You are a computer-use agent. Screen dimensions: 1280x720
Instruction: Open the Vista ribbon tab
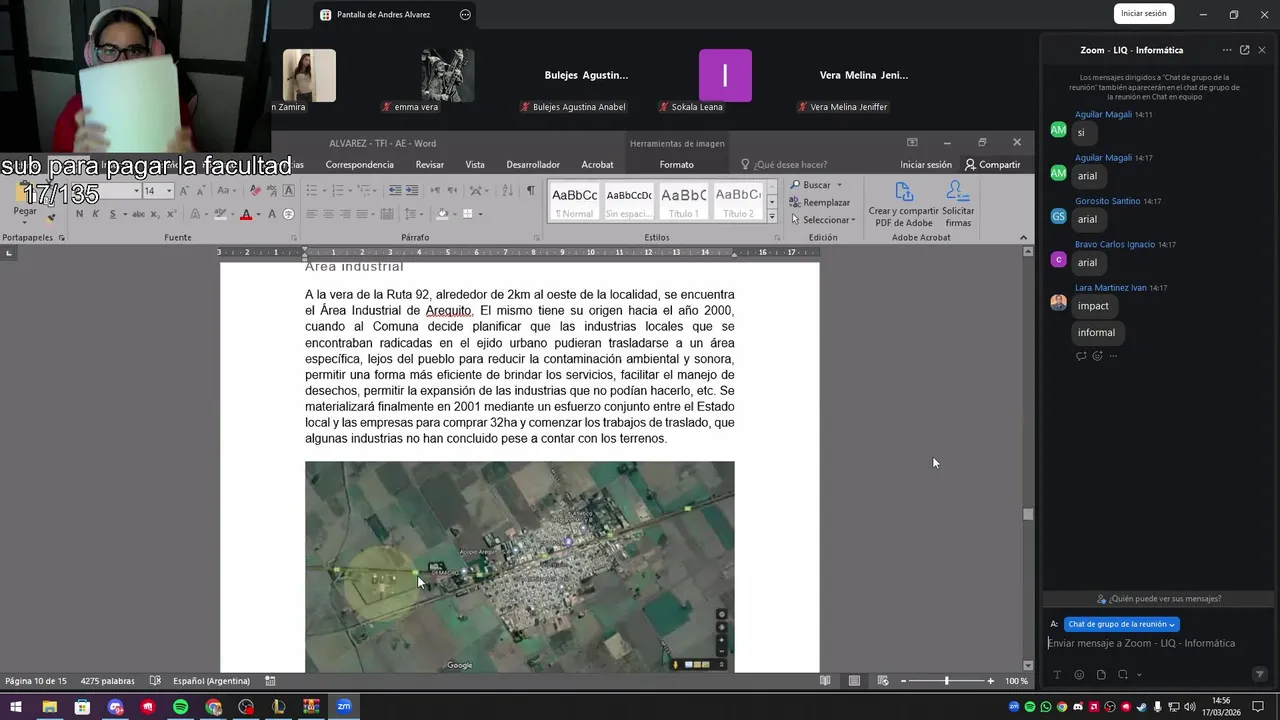pos(475,165)
